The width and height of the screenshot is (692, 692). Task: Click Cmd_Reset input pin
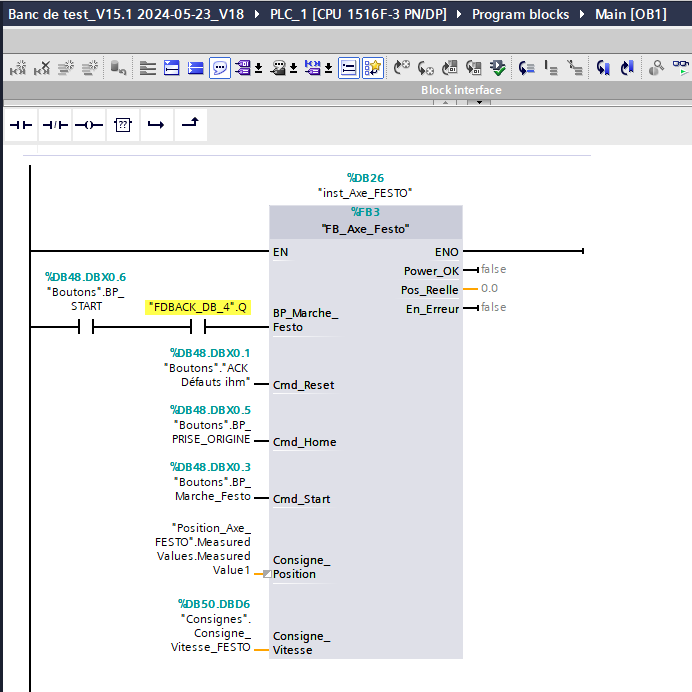[x=303, y=385]
